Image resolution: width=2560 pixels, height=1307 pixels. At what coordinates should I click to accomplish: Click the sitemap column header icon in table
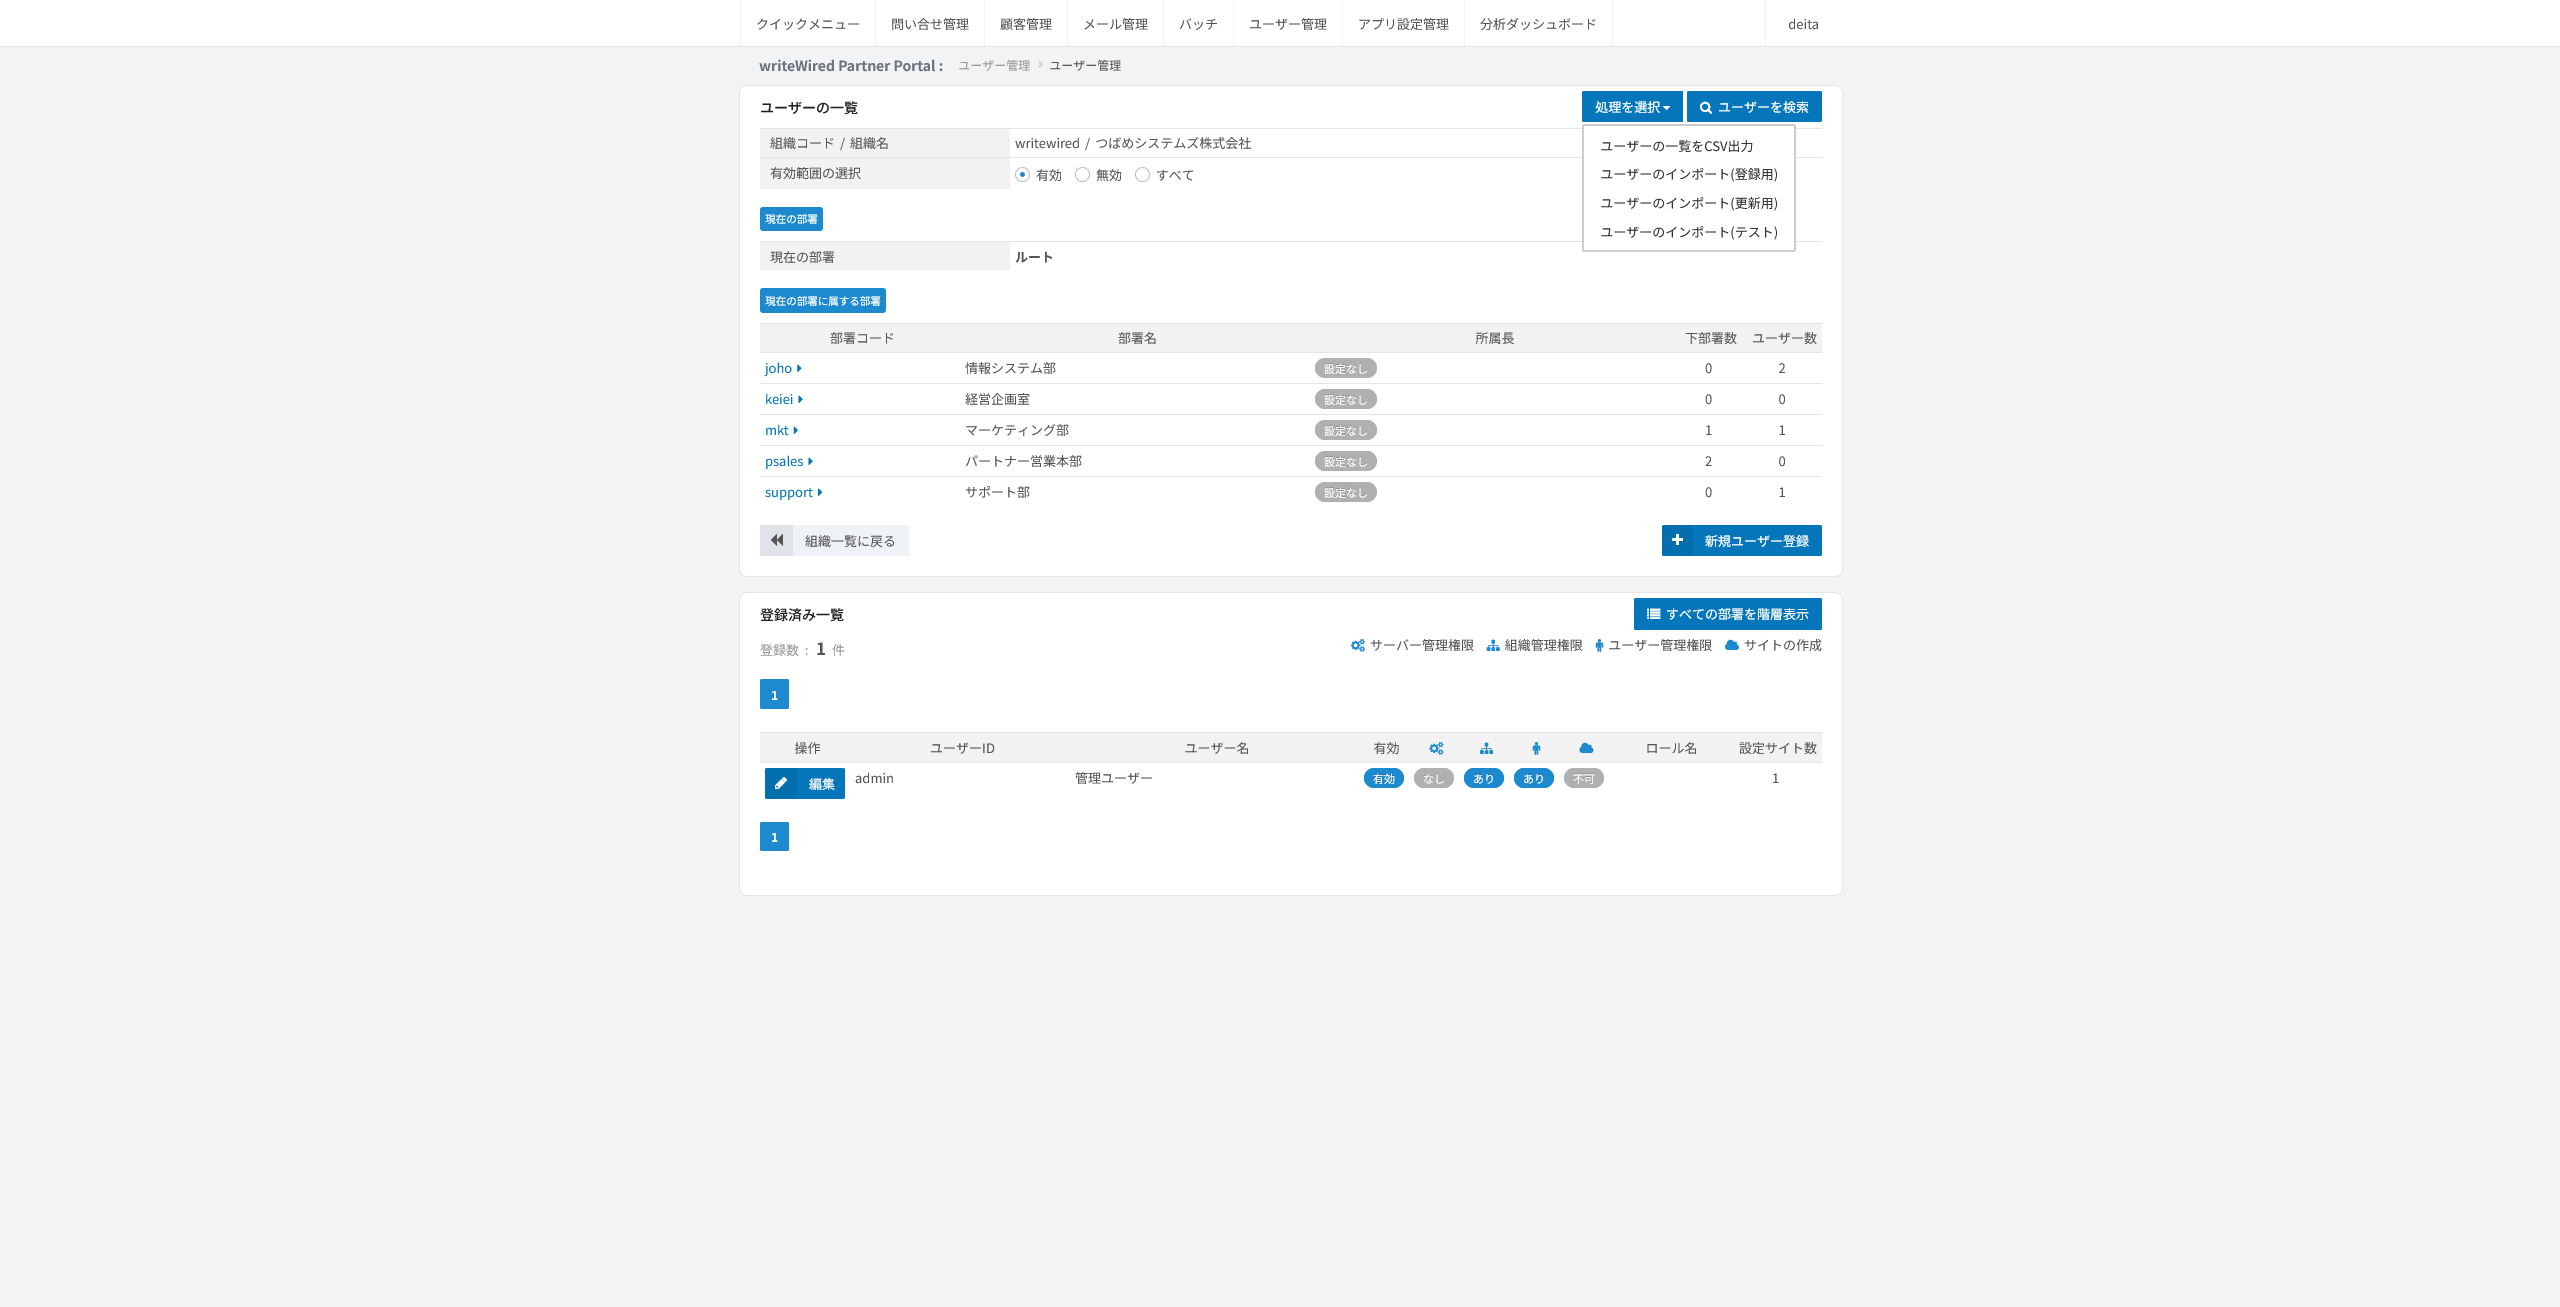point(1486,748)
